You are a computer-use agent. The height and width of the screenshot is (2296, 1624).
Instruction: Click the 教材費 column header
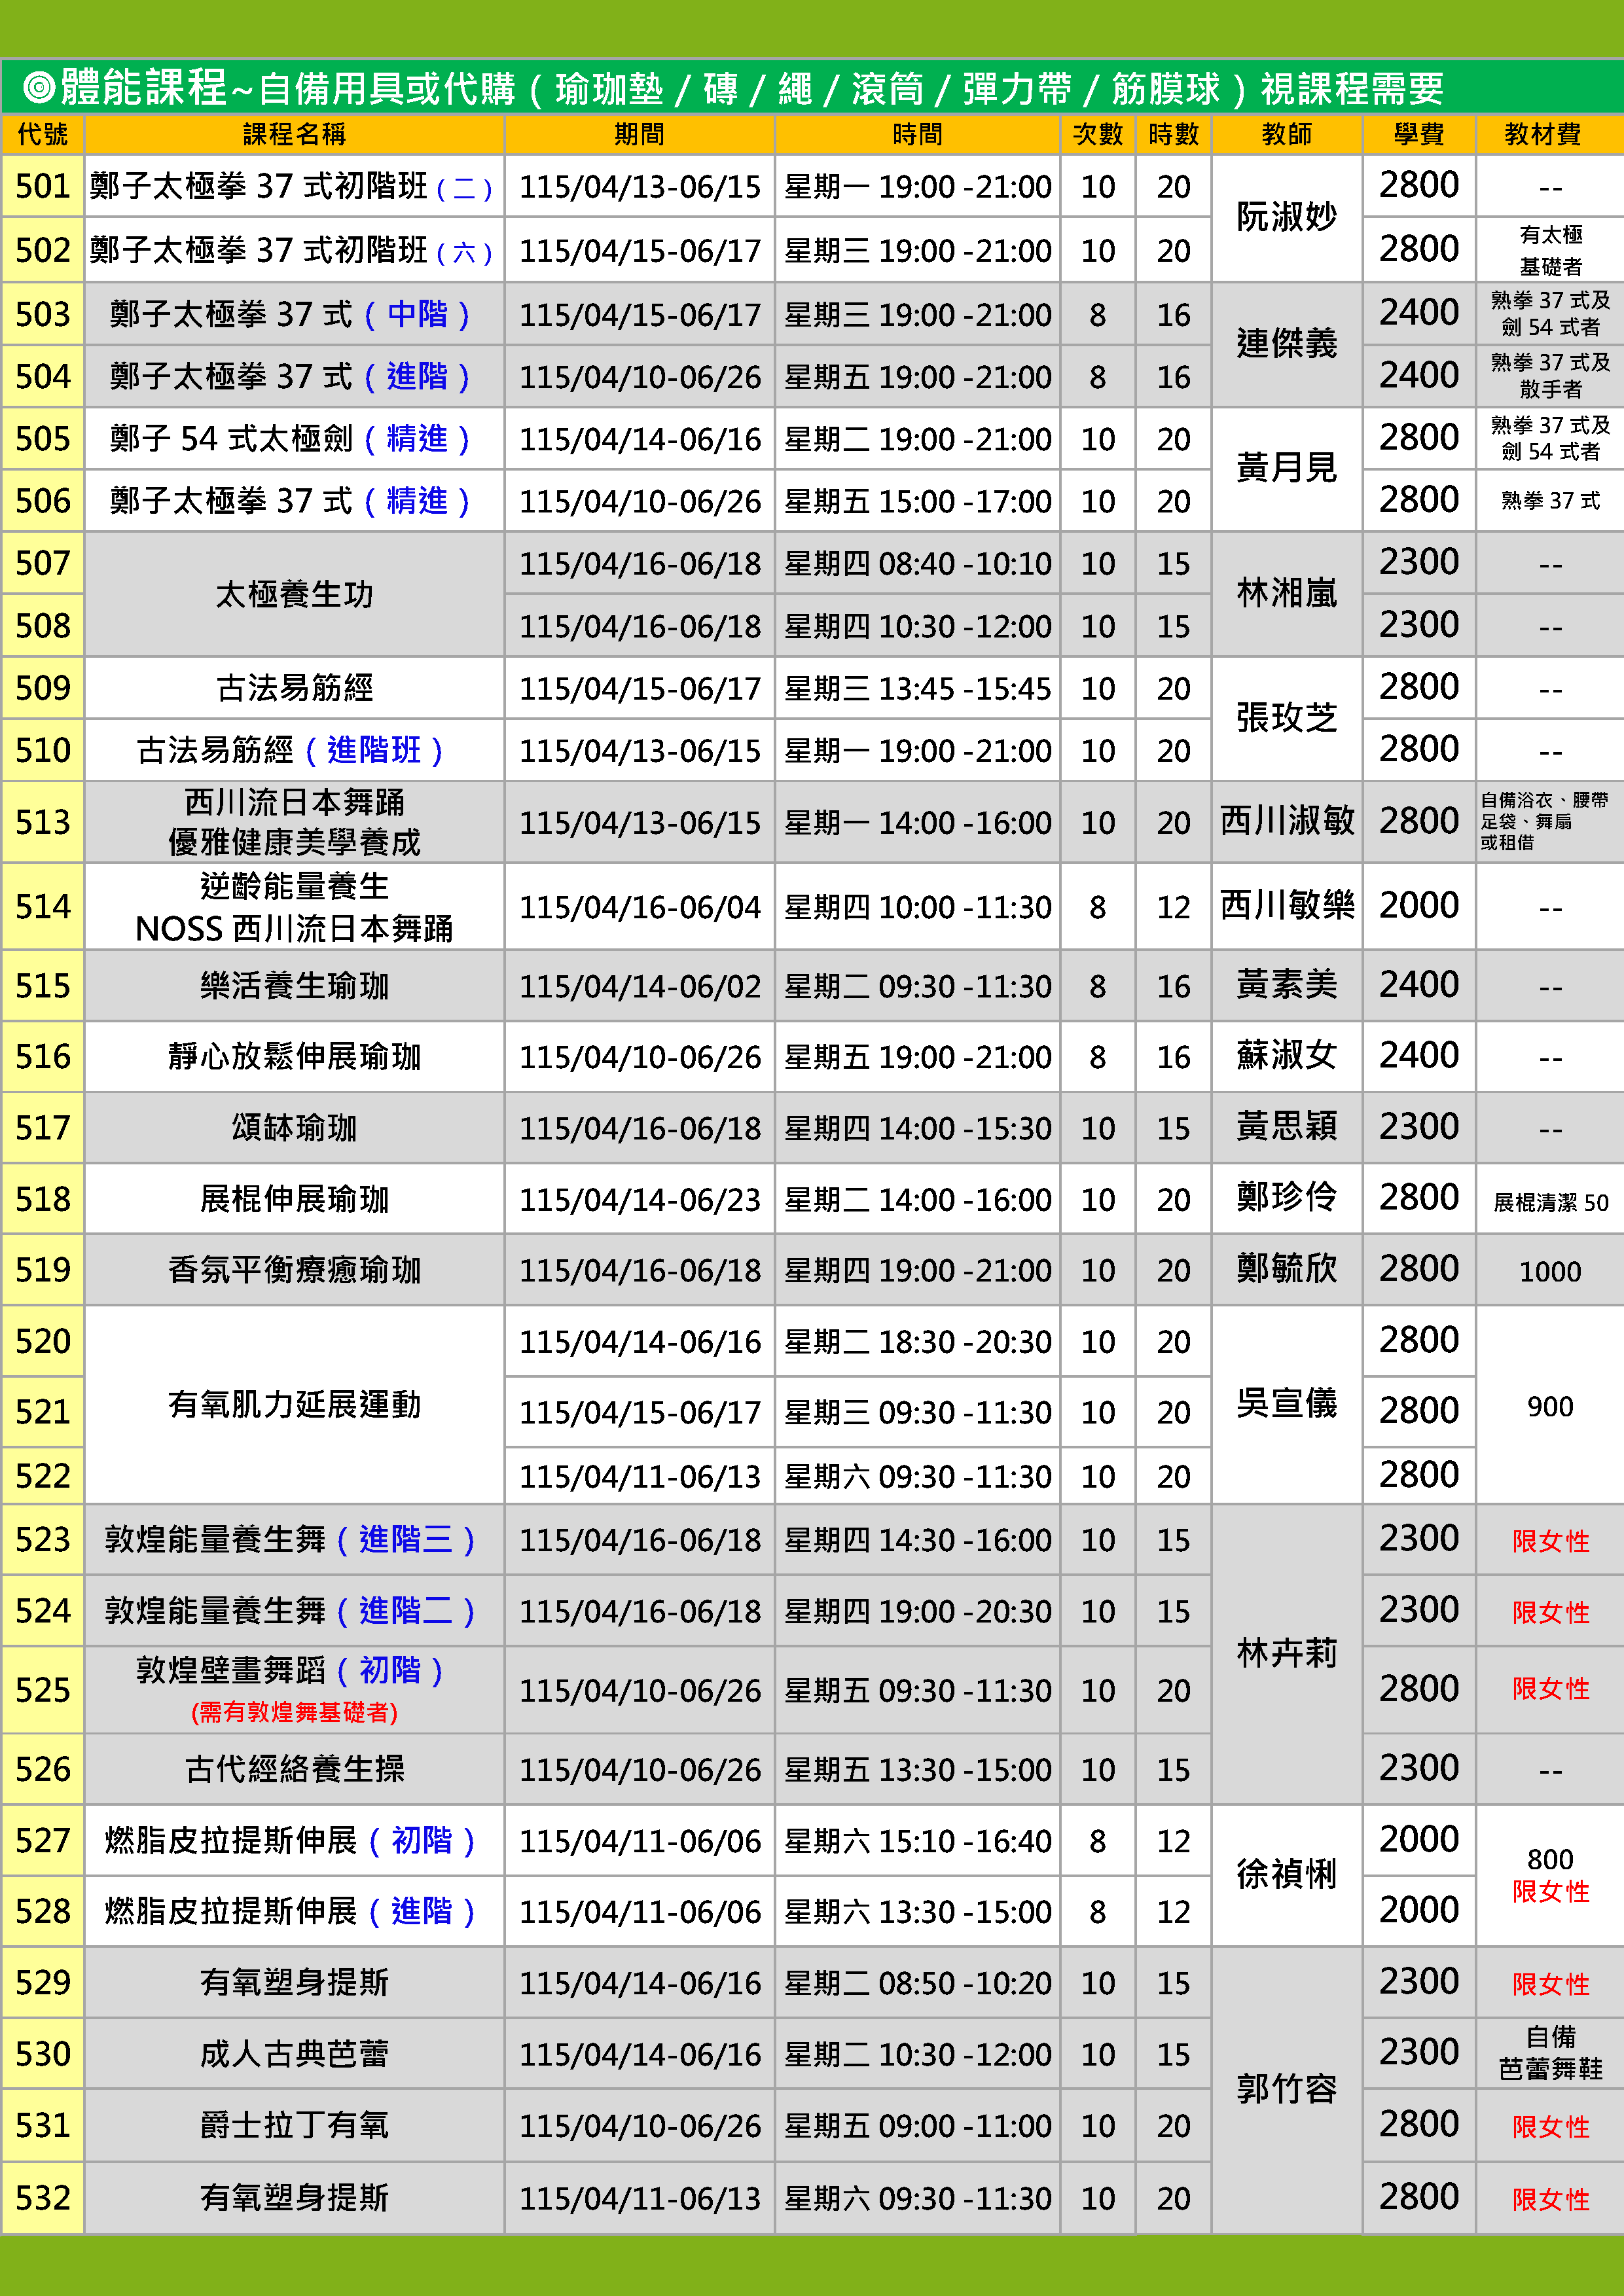click(1542, 134)
